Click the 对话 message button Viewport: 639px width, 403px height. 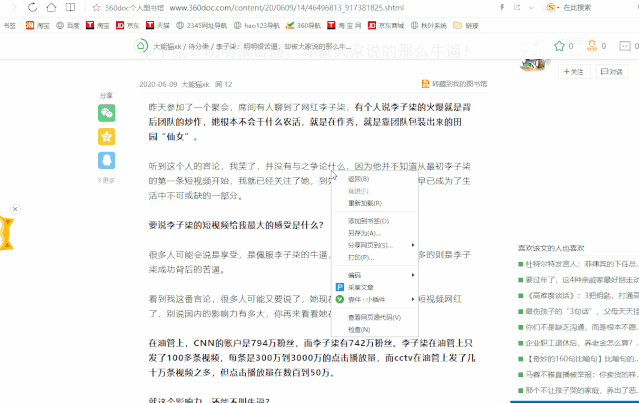point(612,72)
